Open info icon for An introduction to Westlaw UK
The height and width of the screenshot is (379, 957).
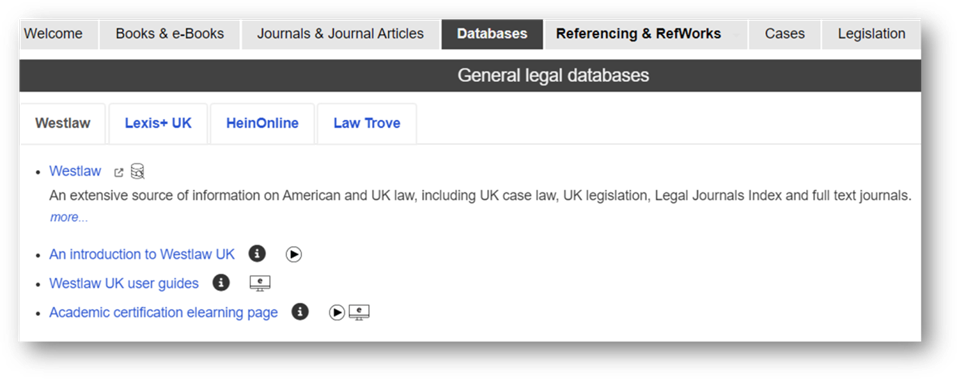(x=257, y=254)
